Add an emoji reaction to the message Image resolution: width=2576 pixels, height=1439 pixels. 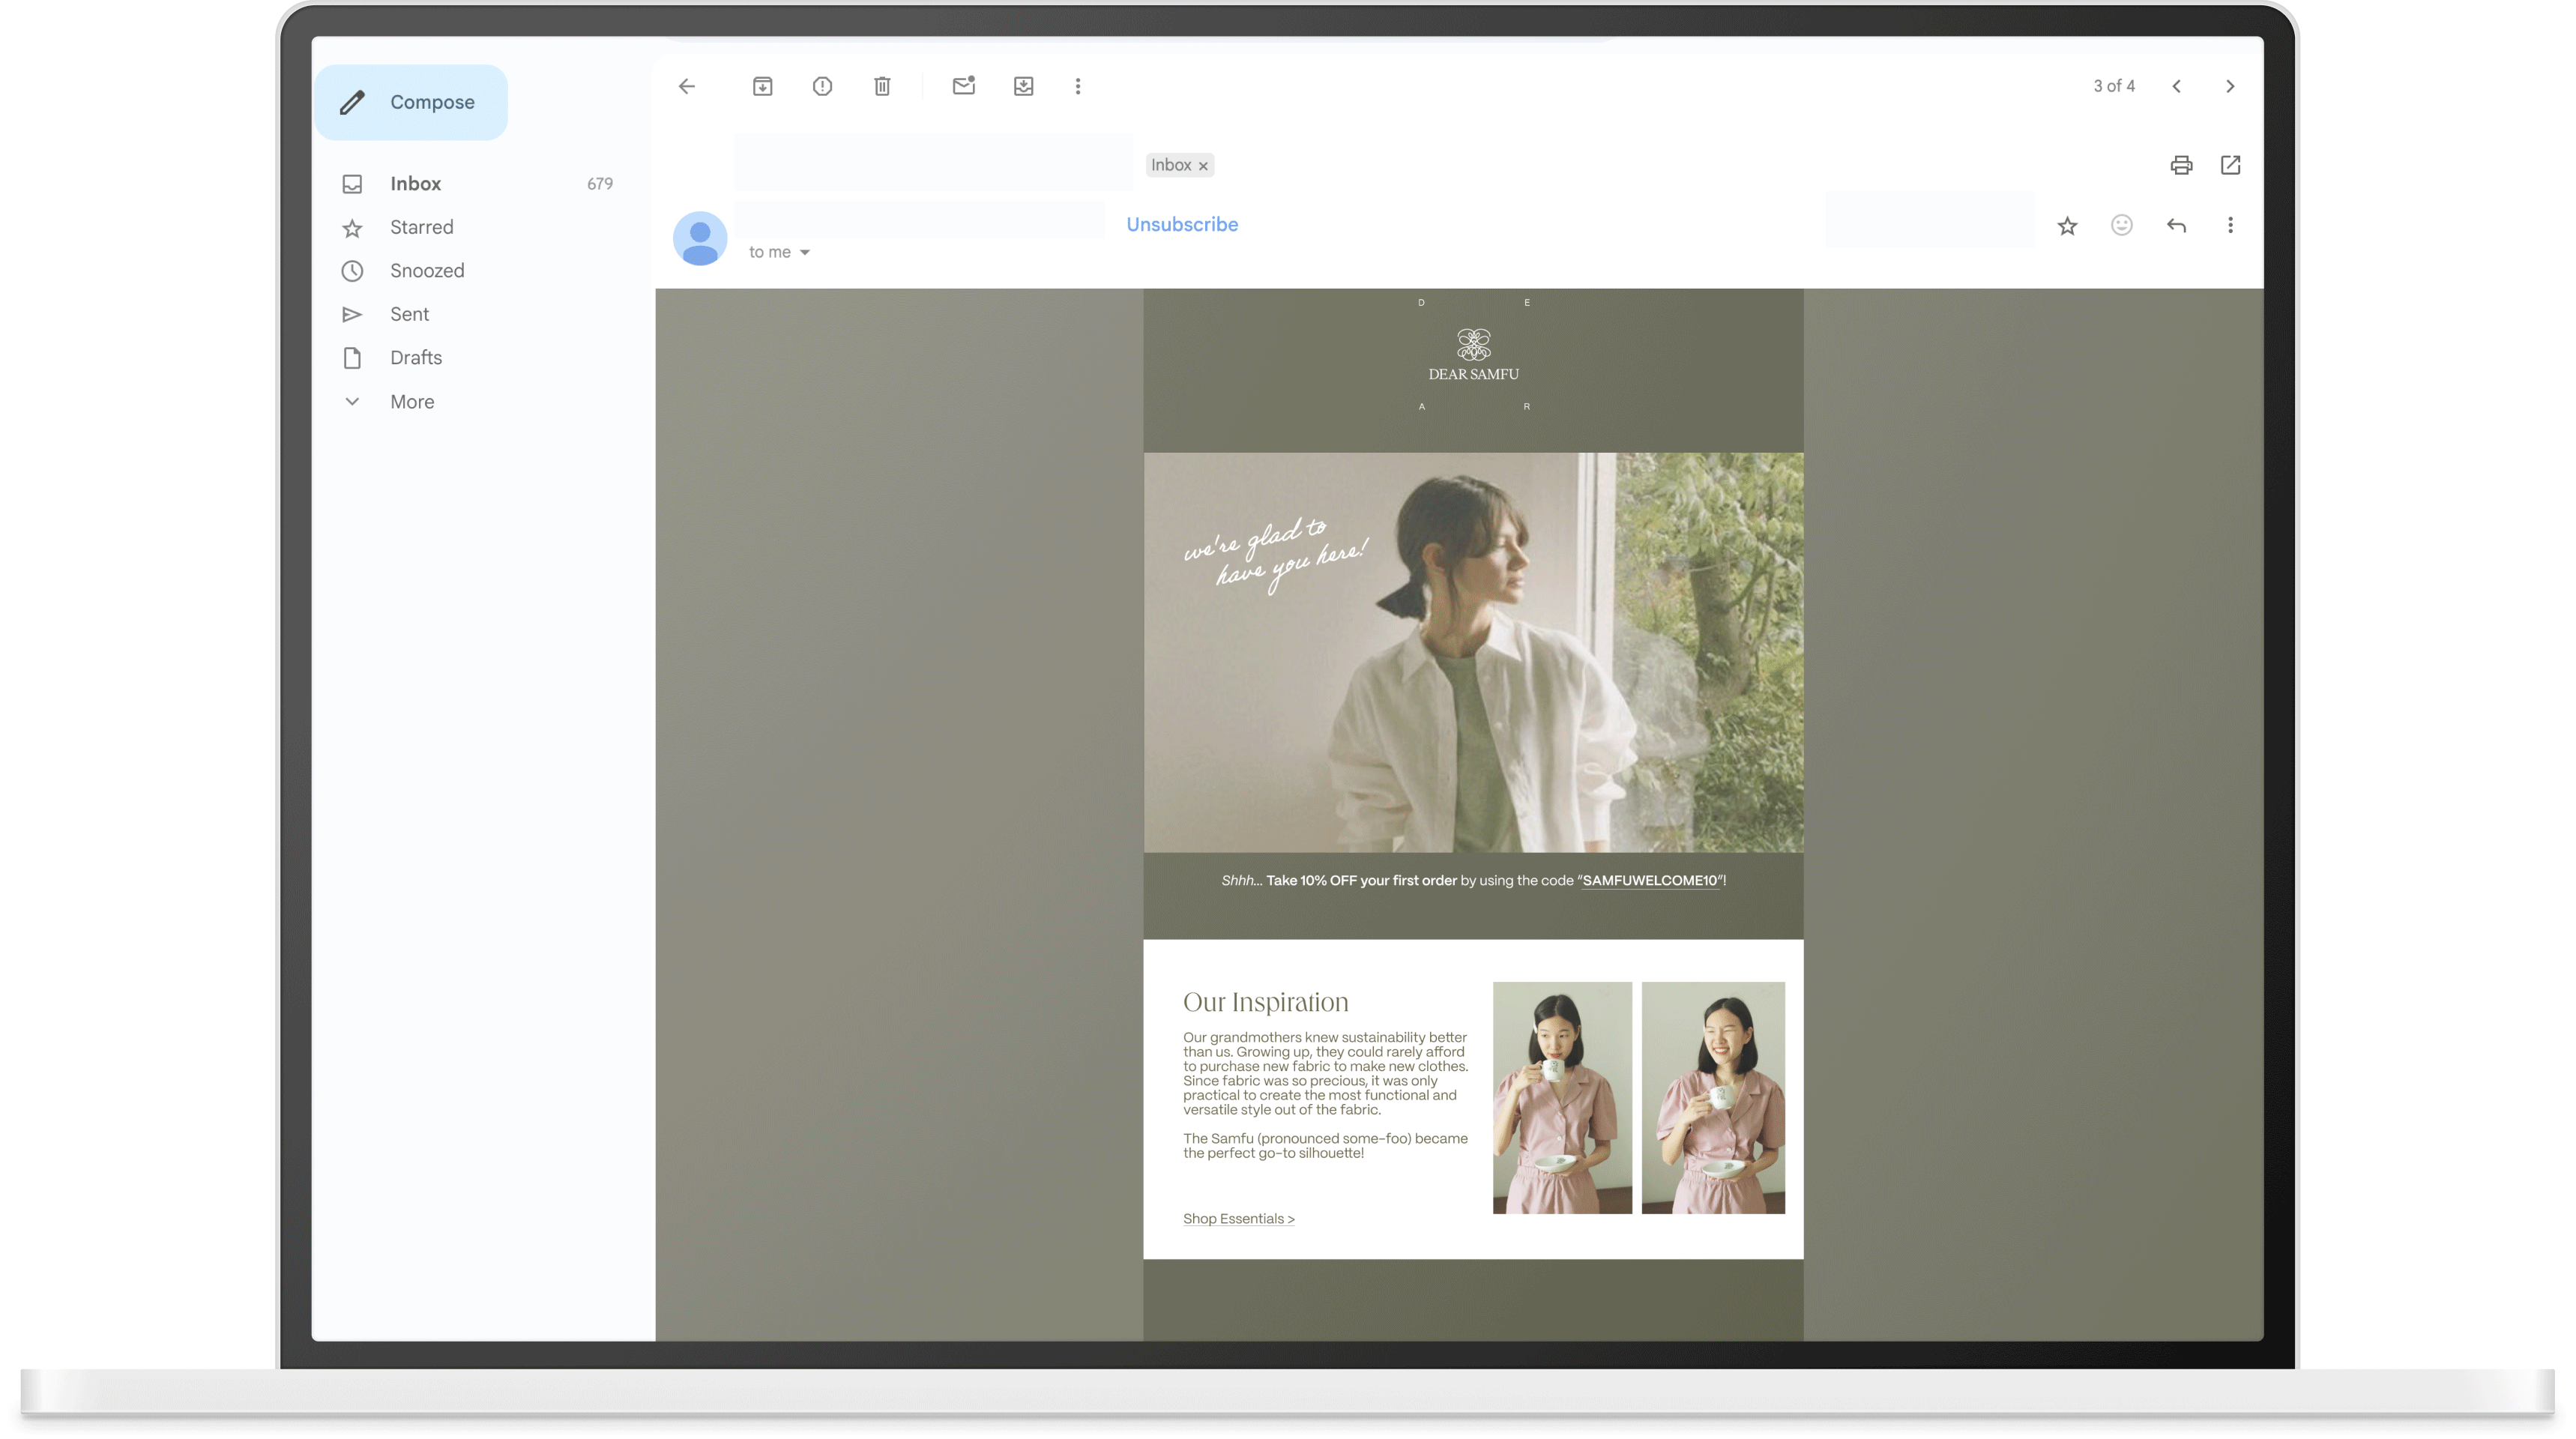[2121, 225]
